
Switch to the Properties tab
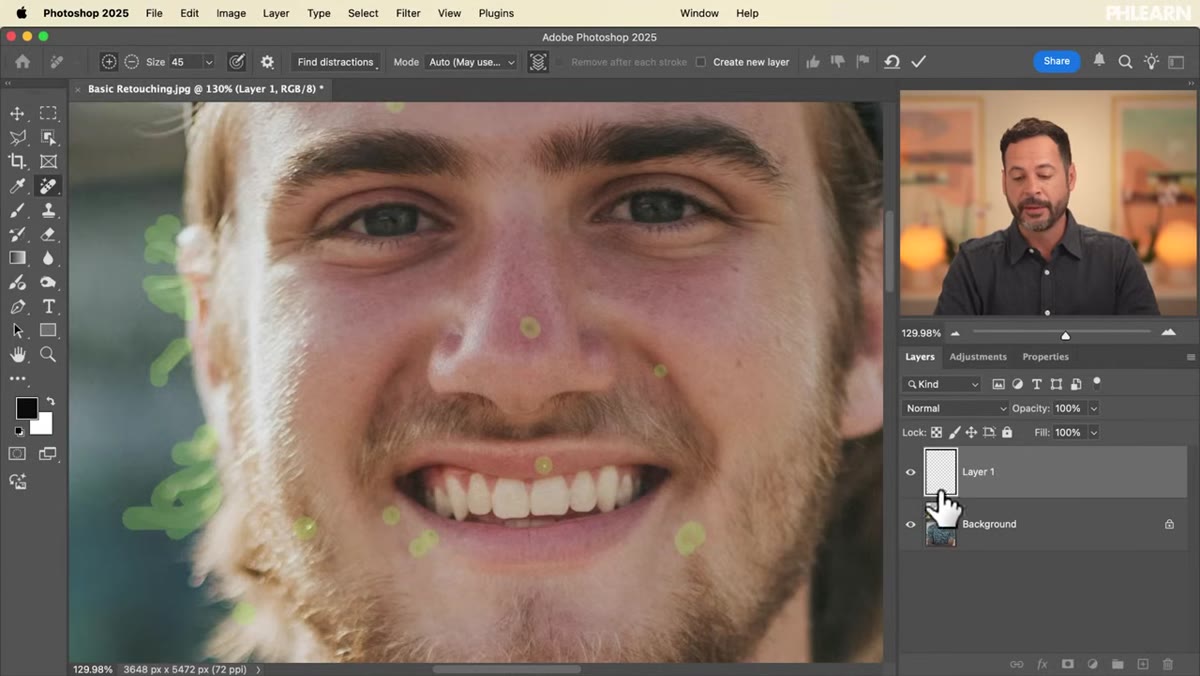[x=1045, y=357]
